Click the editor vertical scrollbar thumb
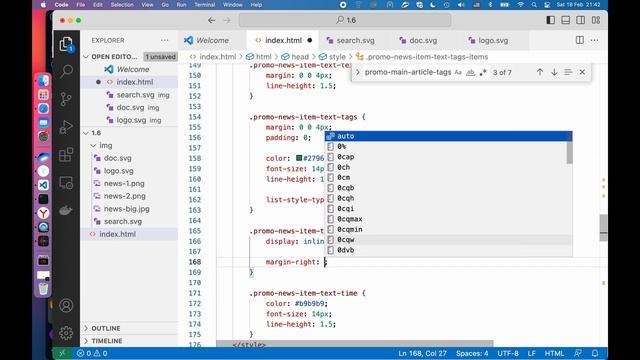The width and height of the screenshot is (640, 360). pyautogui.click(x=603, y=228)
